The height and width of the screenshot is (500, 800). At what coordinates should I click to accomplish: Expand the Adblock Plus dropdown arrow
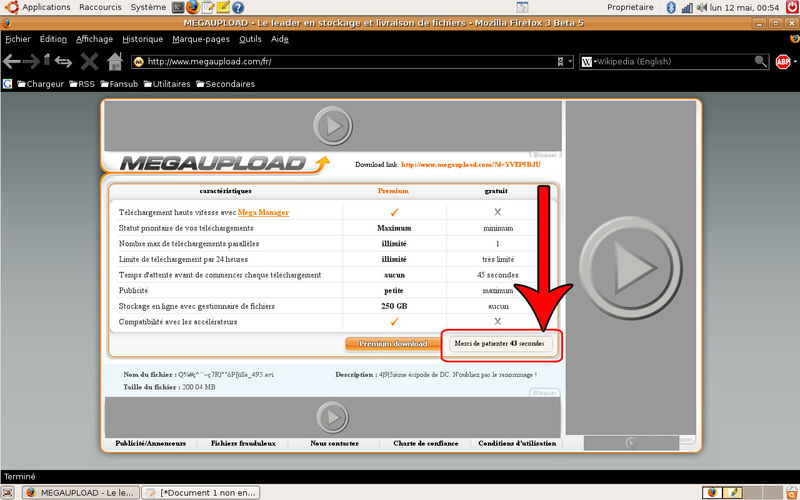[795, 62]
